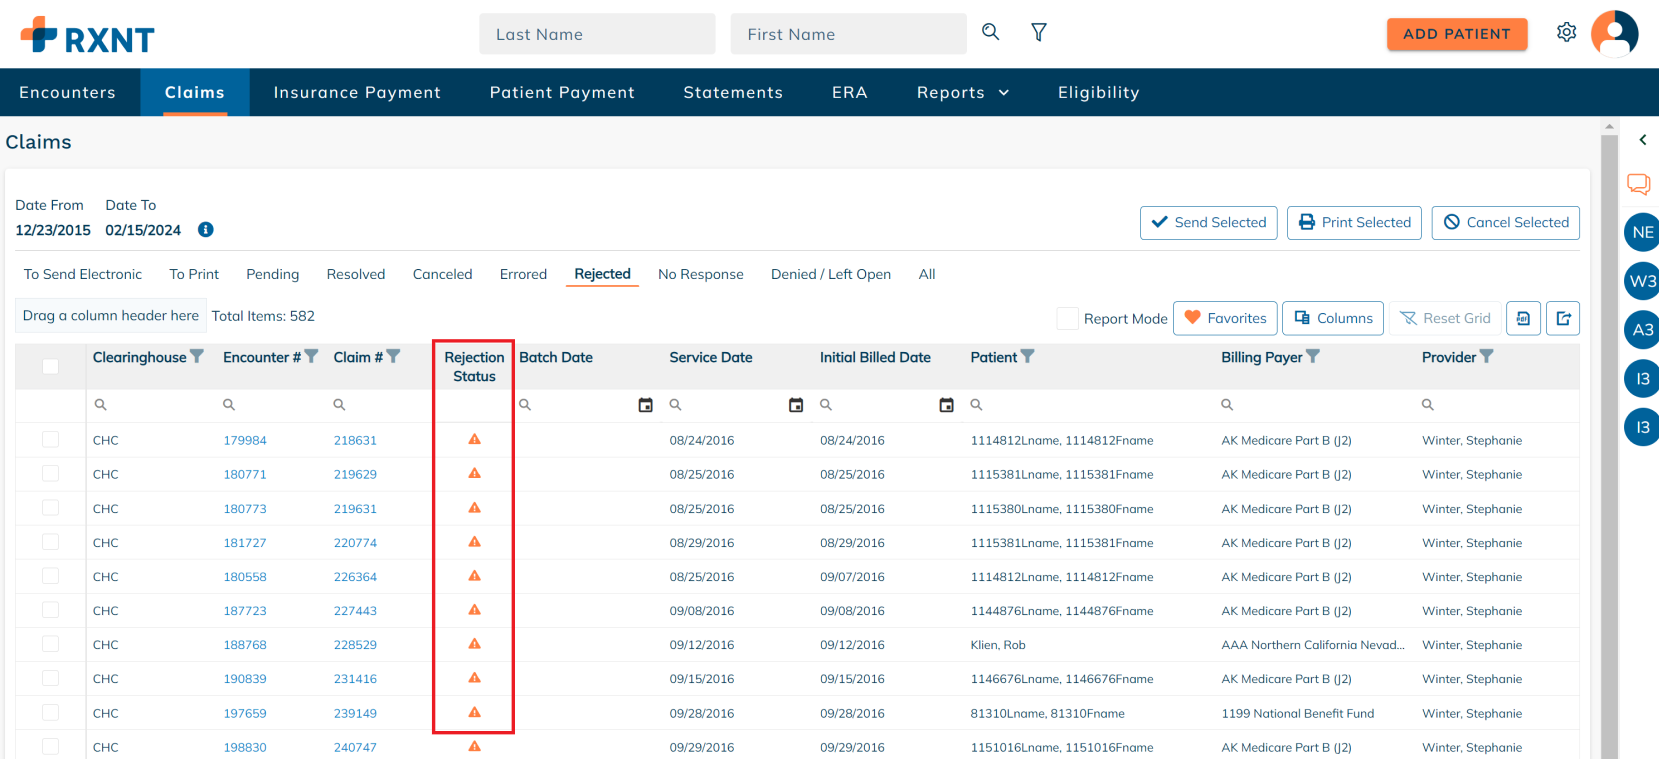Switch to the Errored claims tab

tap(523, 274)
